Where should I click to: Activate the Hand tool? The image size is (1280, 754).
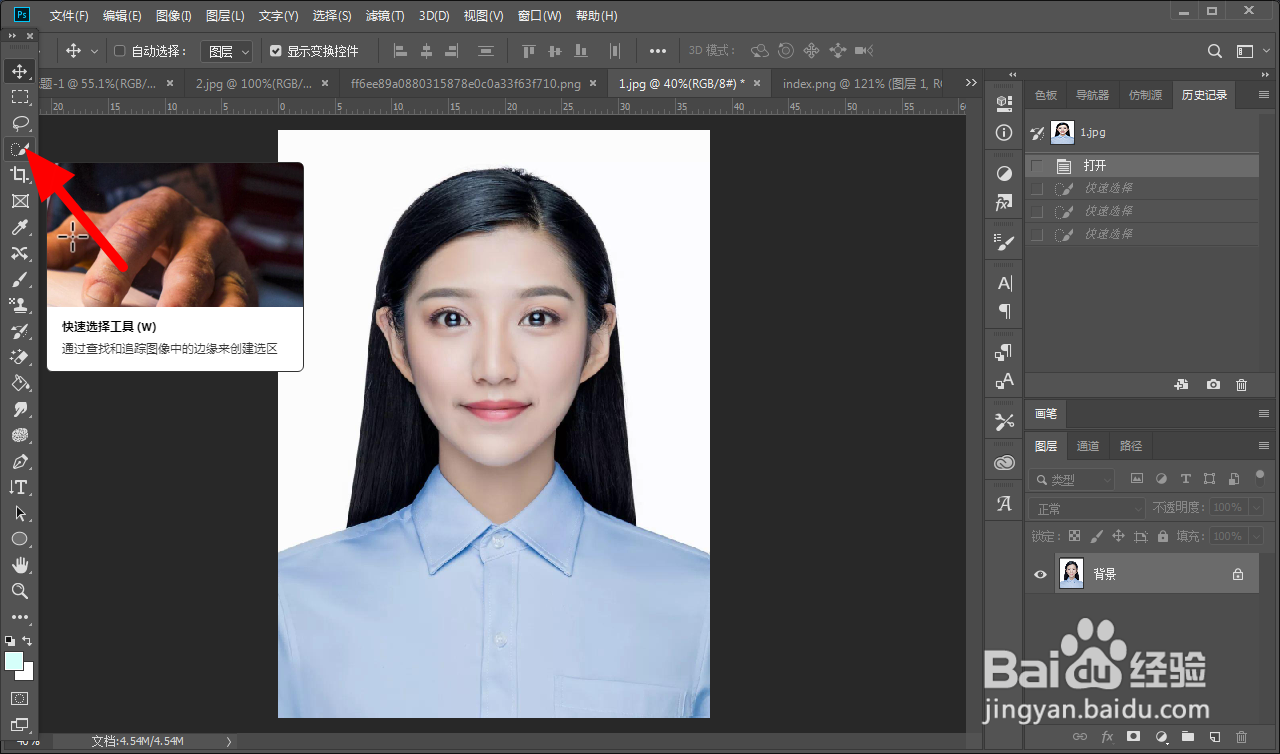19,565
